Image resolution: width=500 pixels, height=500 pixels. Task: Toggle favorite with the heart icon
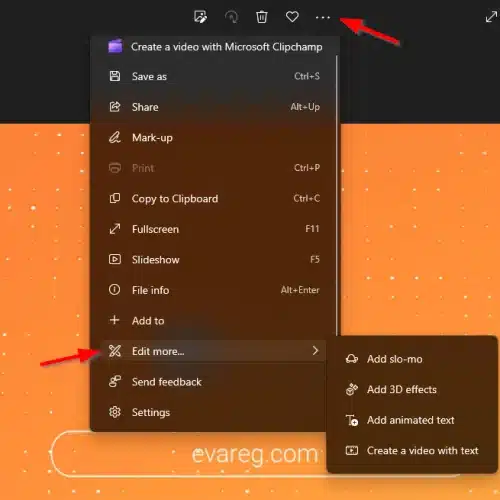292,17
